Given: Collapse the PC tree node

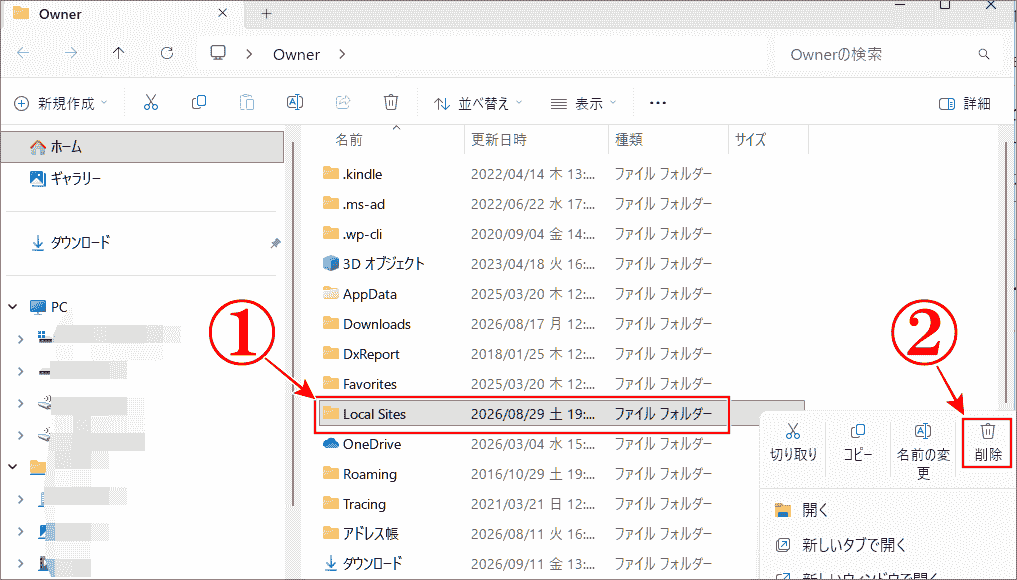Looking at the screenshot, I should click(x=13, y=306).
